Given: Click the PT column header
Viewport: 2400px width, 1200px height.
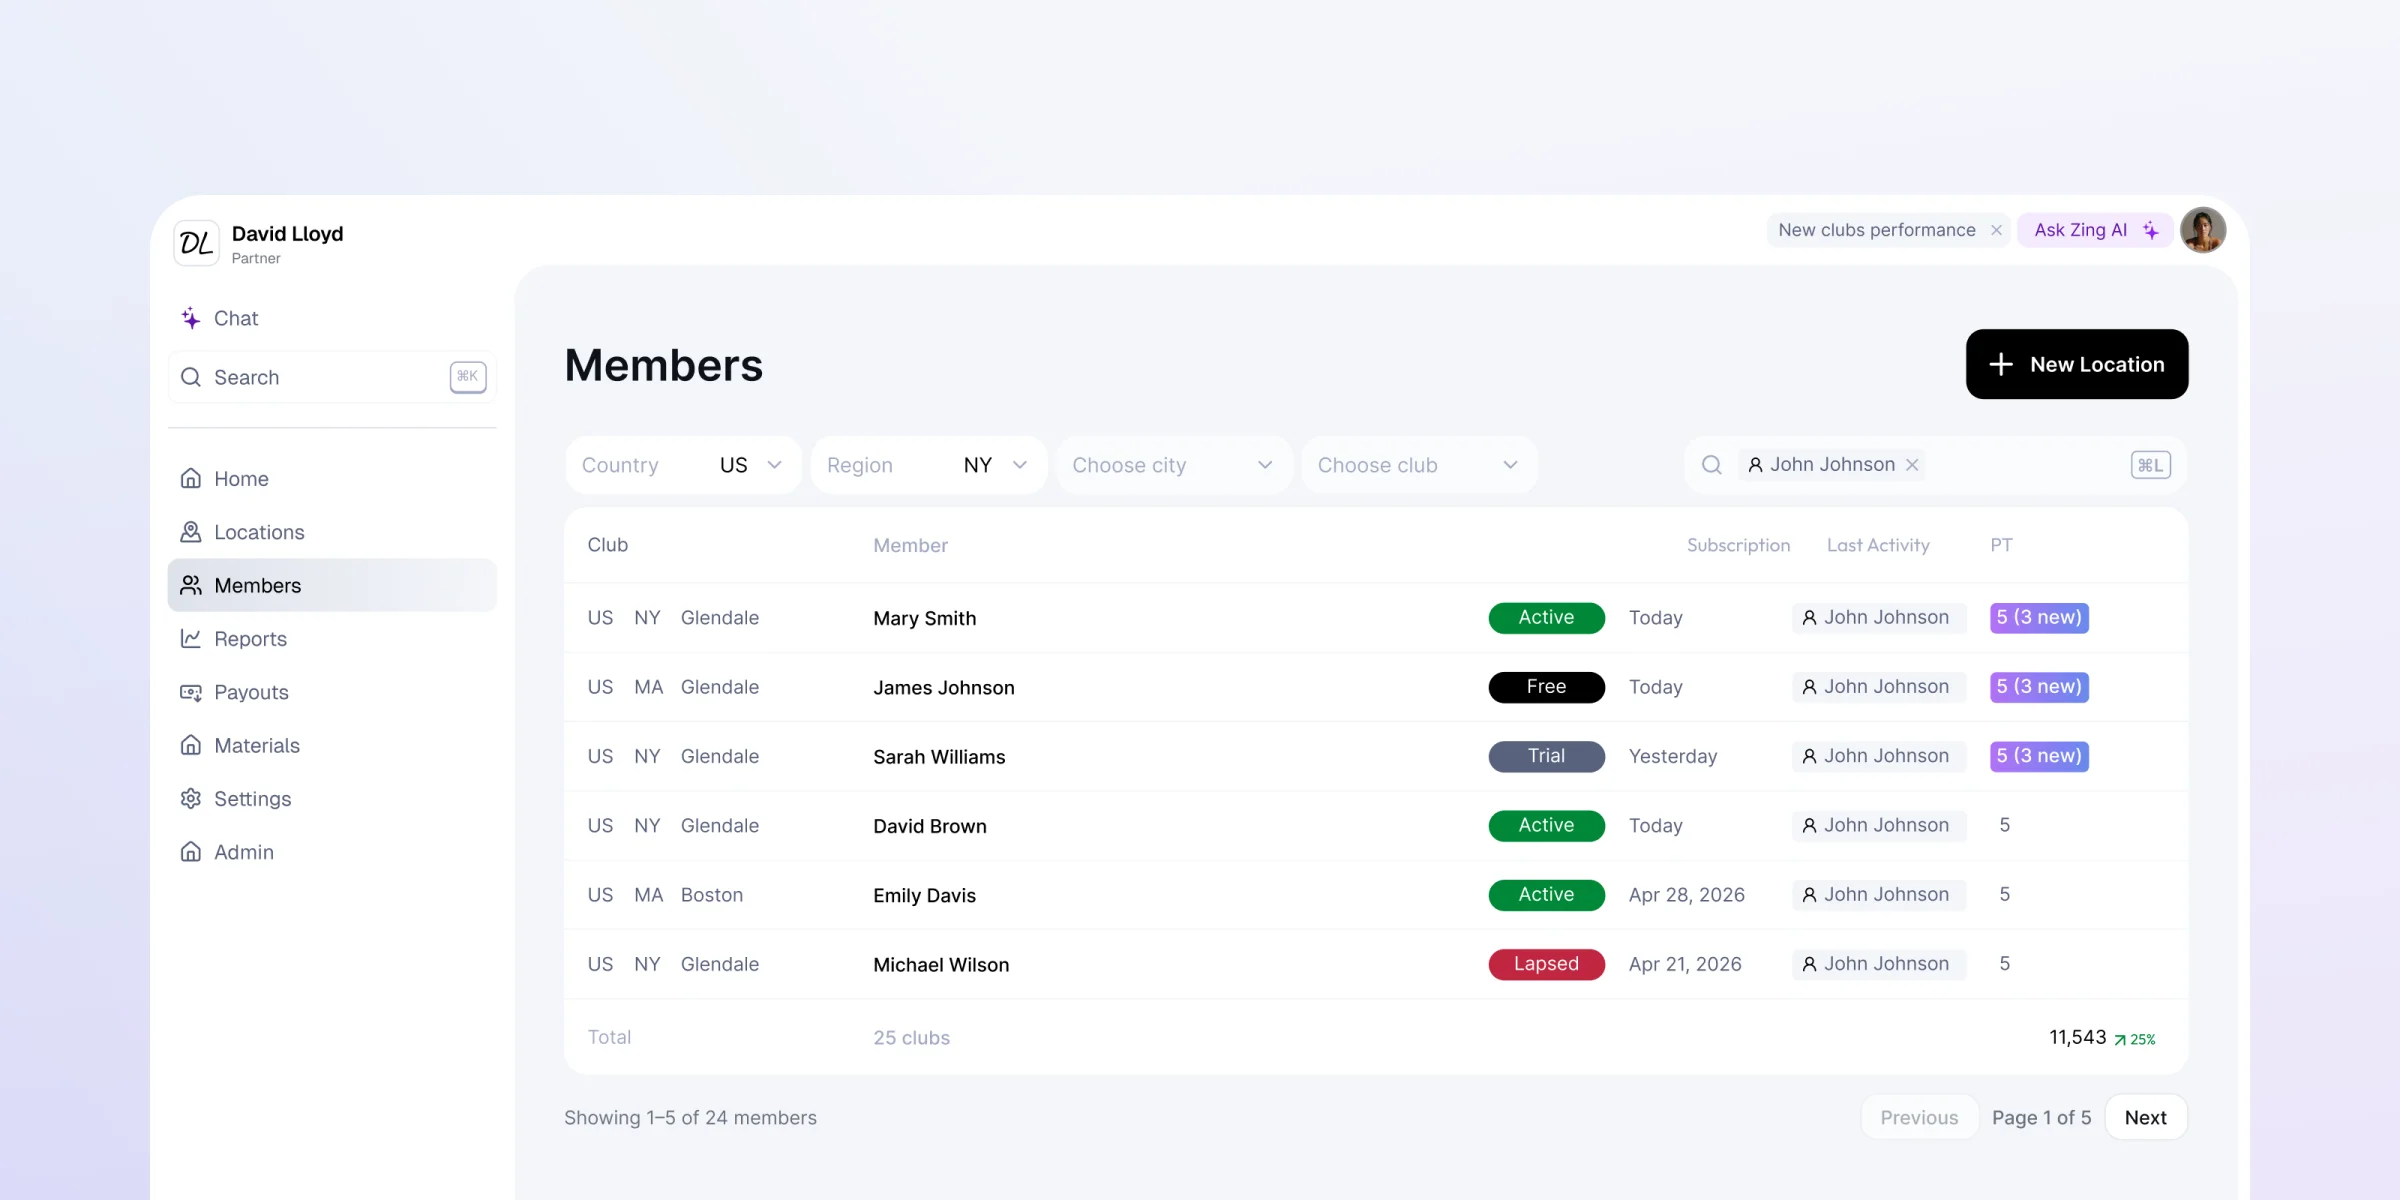Looking at the screenshot, I should pyautogui.click(x=2001, y=545).
